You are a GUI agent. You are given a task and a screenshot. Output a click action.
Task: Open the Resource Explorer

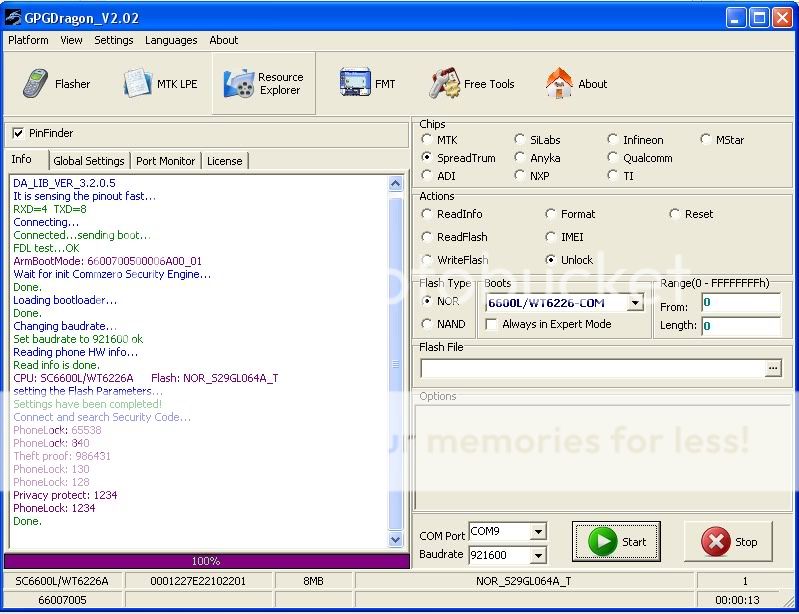tap(264, 84)
